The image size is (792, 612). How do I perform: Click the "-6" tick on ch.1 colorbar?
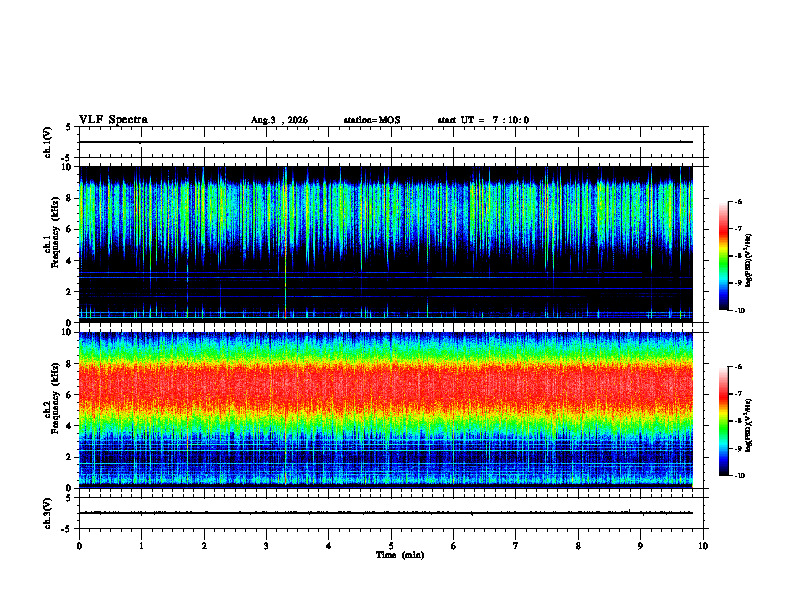(738, 201)
